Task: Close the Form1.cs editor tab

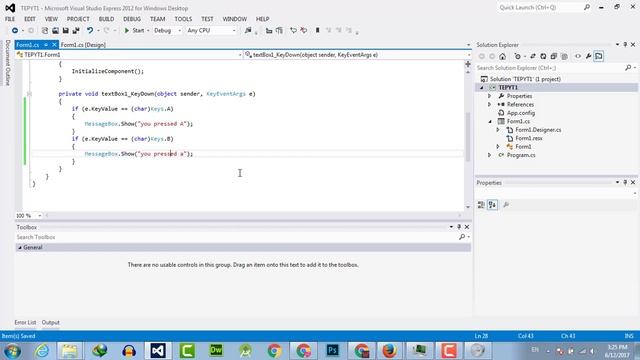Action: click(x=54, y=45)
